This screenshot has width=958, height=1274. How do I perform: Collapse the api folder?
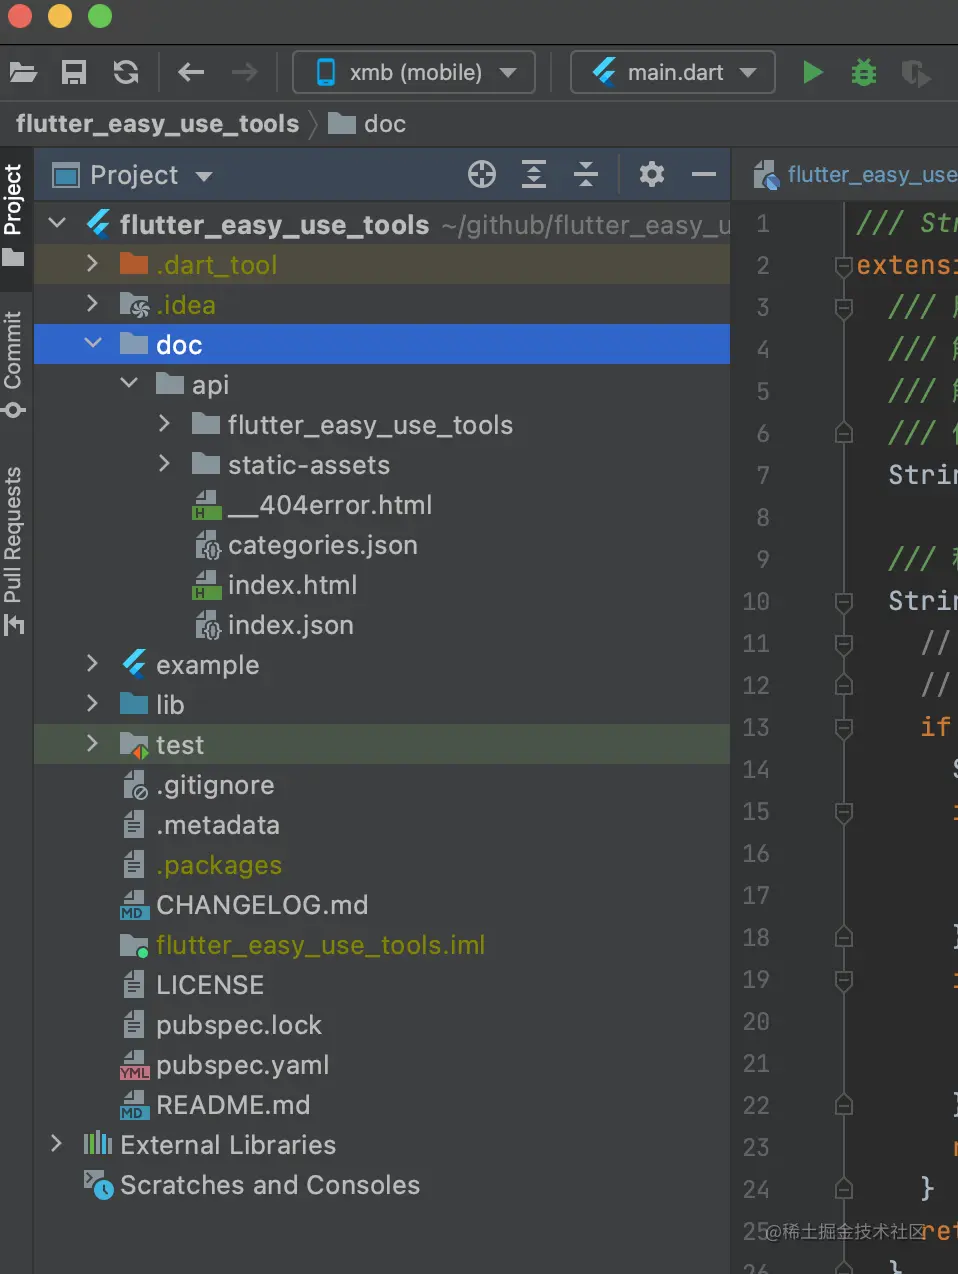pos(129,384)
